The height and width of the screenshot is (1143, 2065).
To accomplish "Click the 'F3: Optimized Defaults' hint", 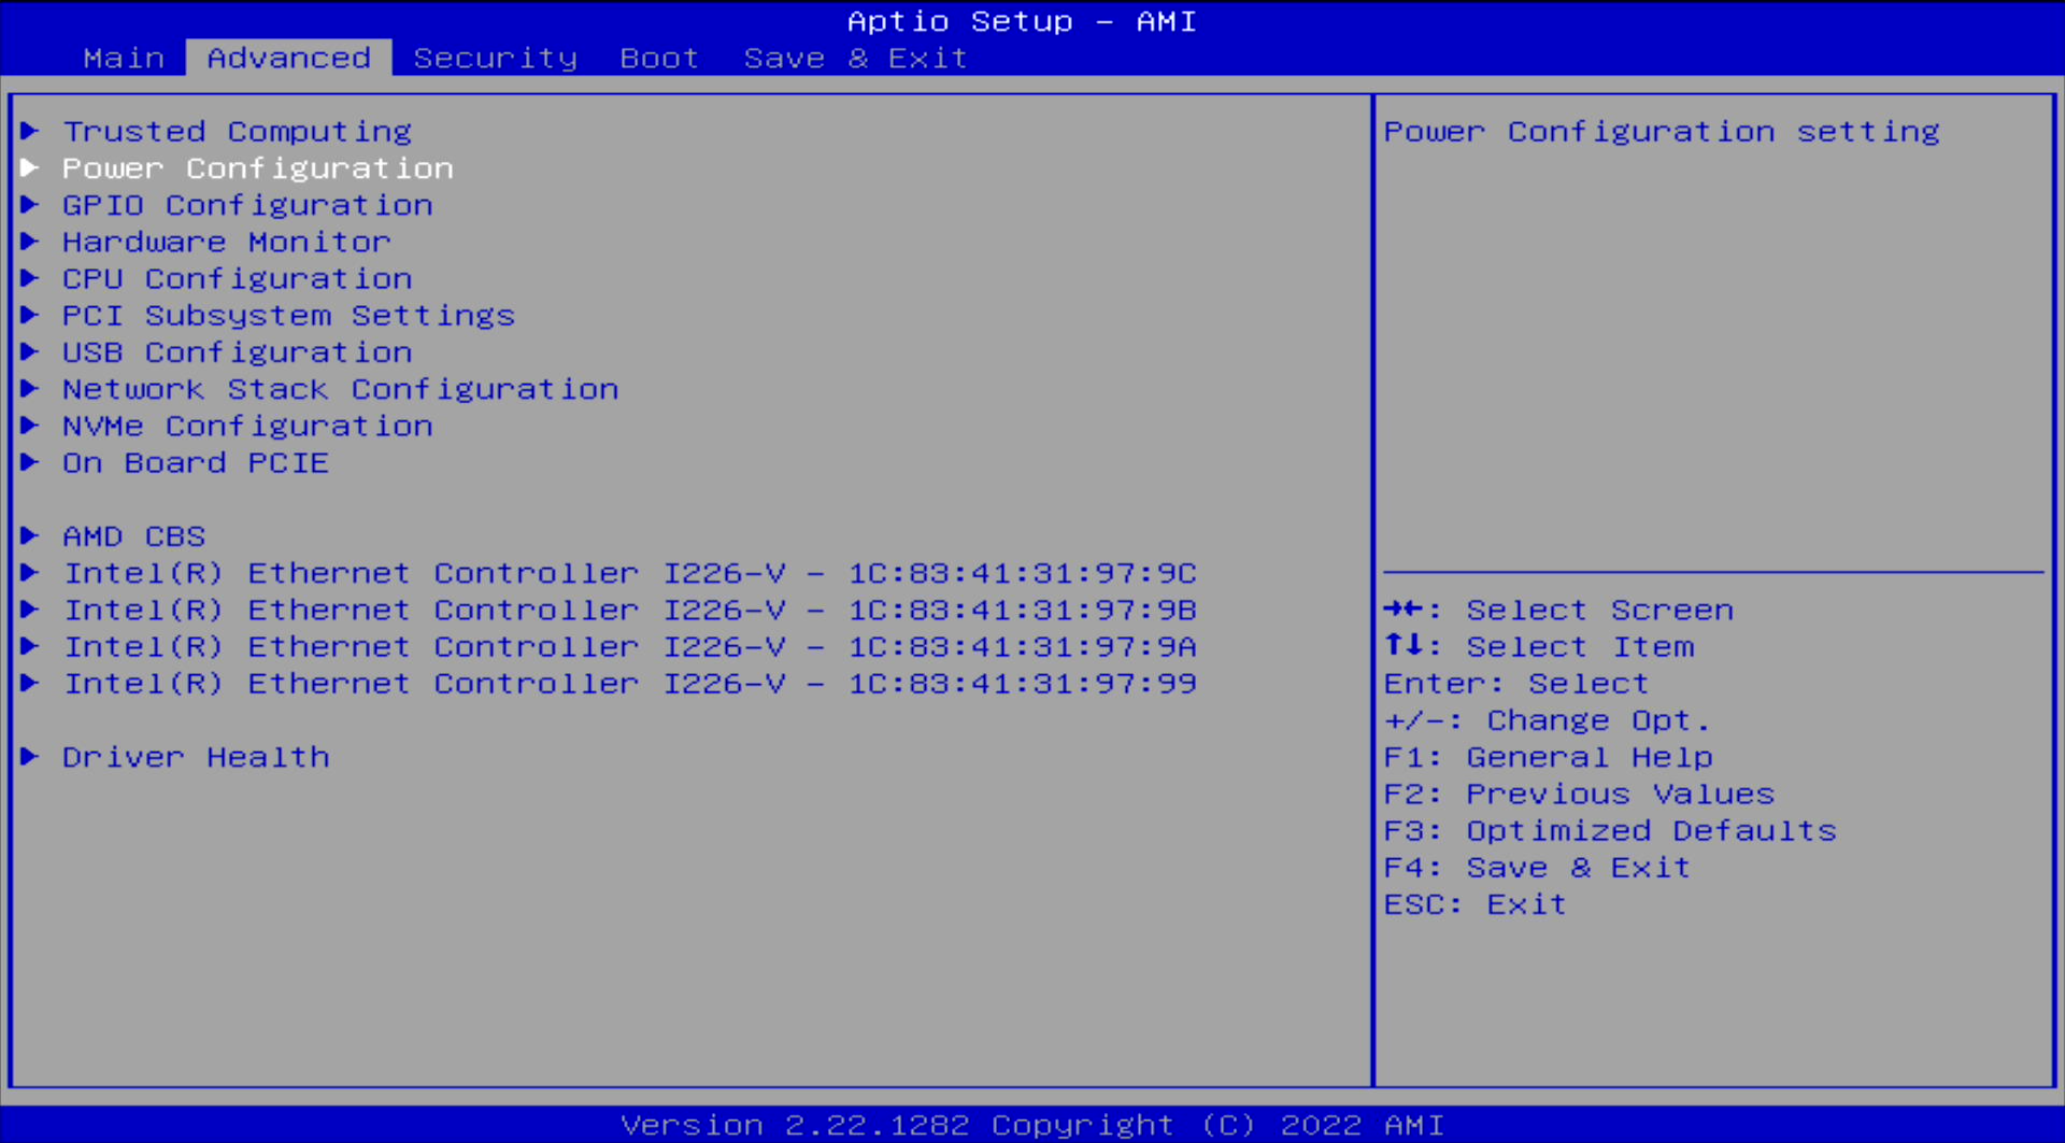I will click(x=1611, y=831).
